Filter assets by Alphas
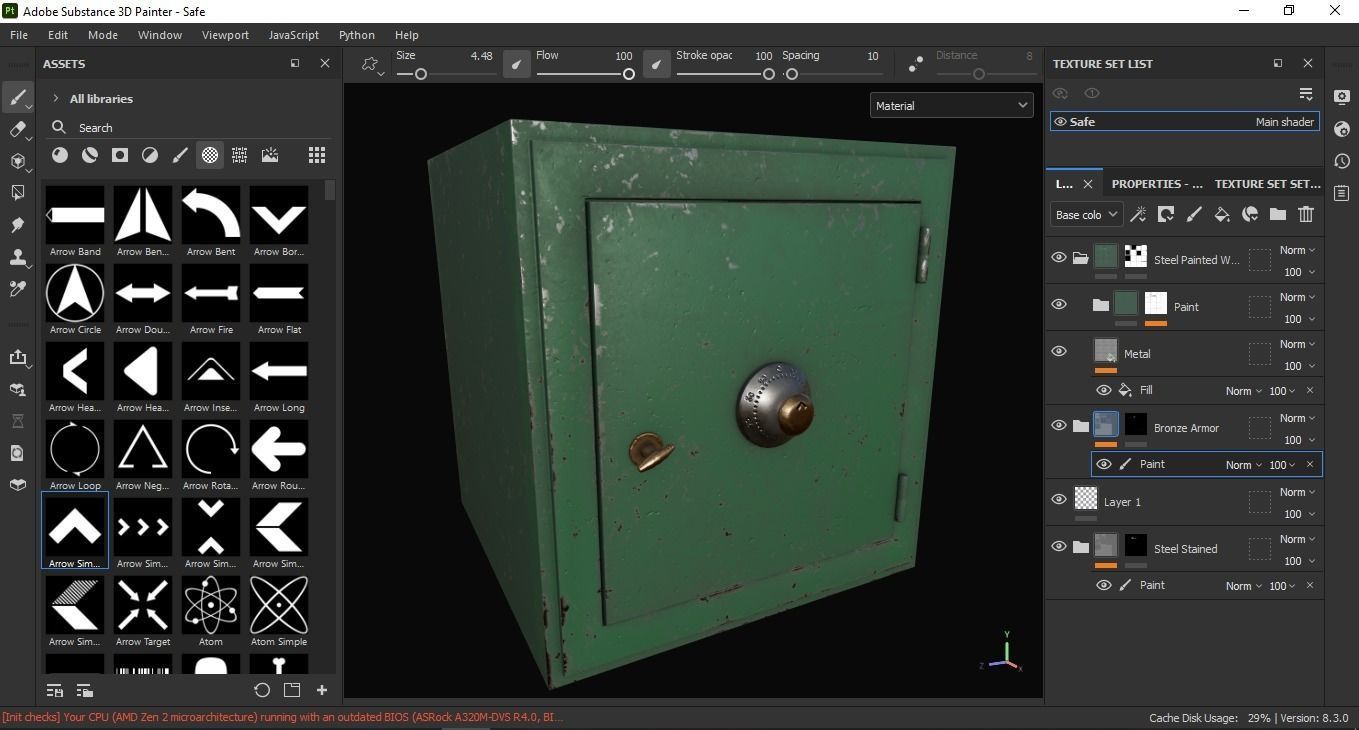 pos(210,155)
